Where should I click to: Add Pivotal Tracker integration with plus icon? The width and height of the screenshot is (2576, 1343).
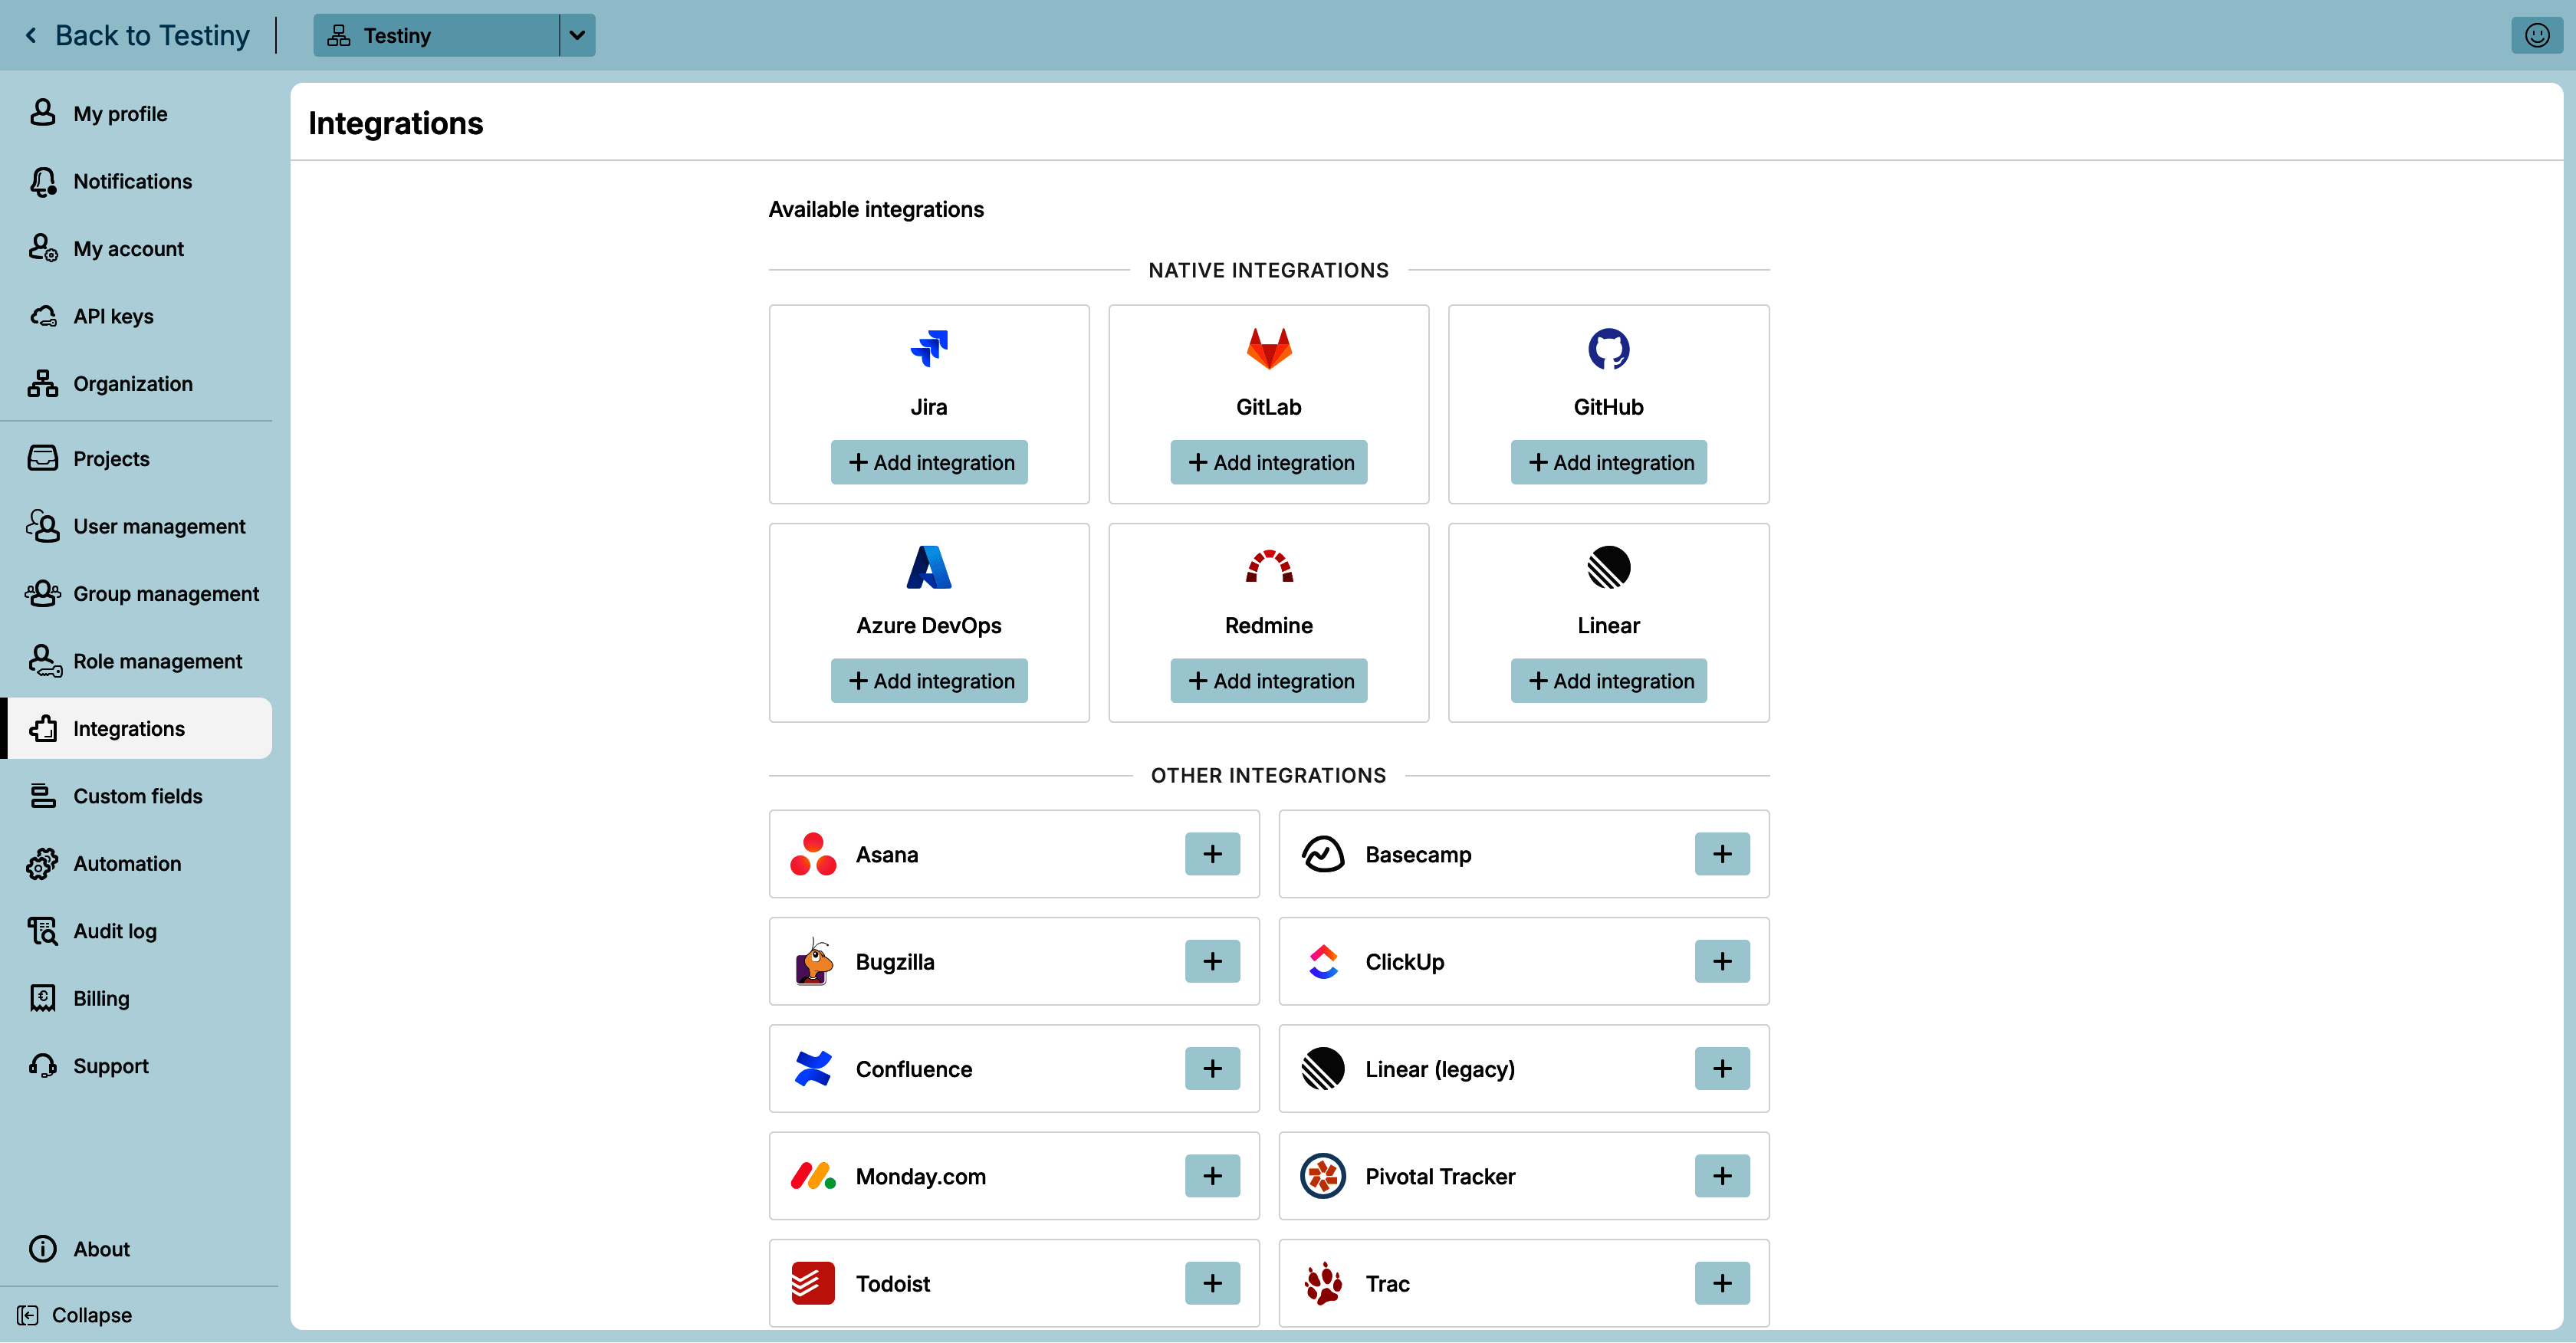[x=1722, y=1176]
